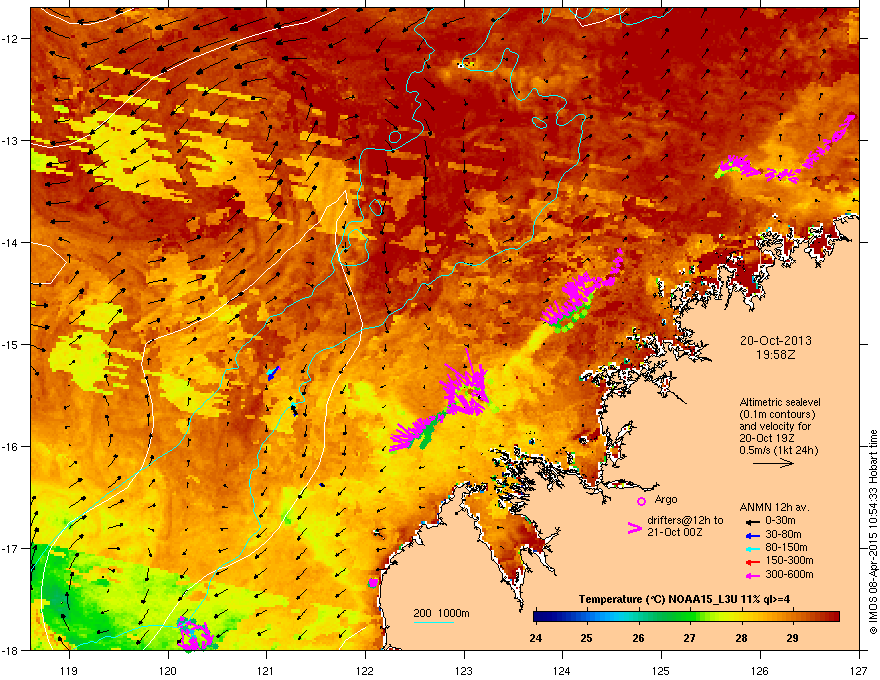Click the 'ANMN 12h av.' heading
This screenshot has height=680, width=880.
click(x=774, y=507)
